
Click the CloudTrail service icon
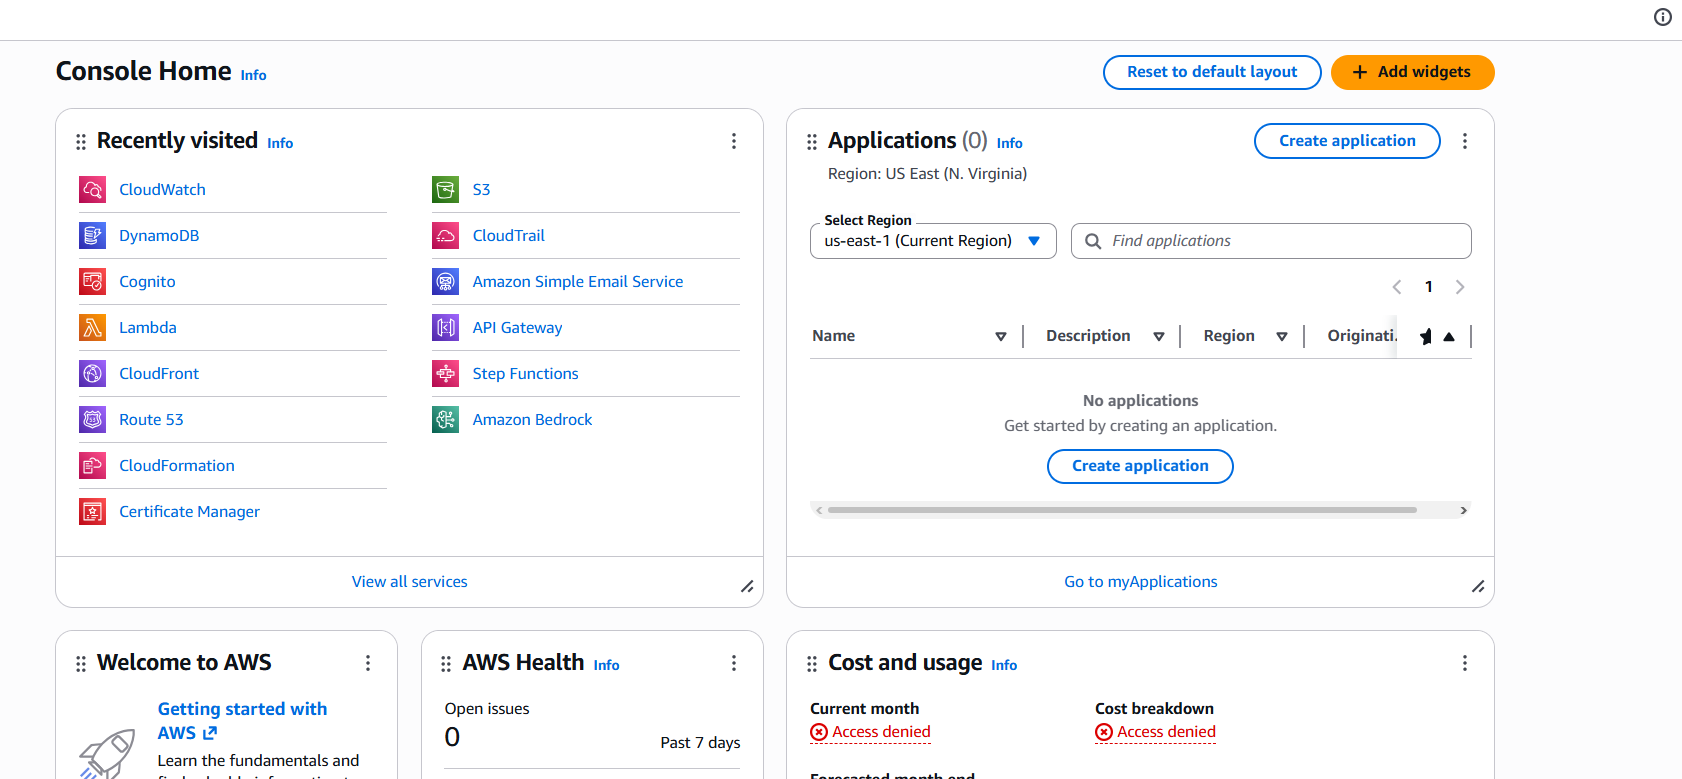pyautogui.click(x=445, y=235)
